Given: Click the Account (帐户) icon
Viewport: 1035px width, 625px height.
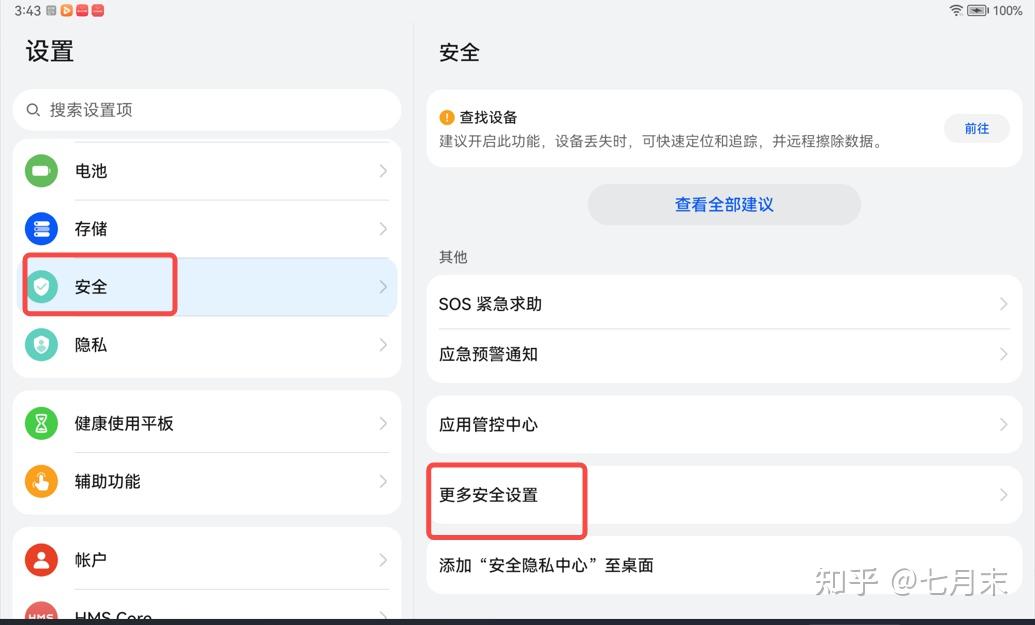Looking at the screenshot, I should pos(41,559).
